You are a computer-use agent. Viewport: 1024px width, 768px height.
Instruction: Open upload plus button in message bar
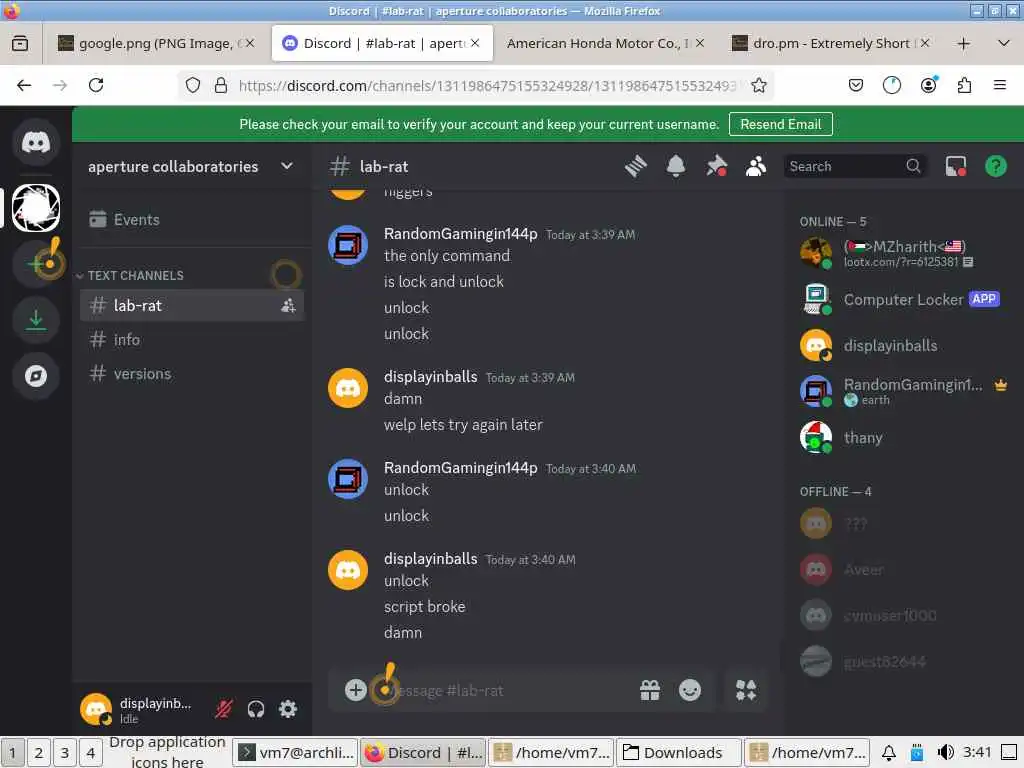tap(355, 690)
